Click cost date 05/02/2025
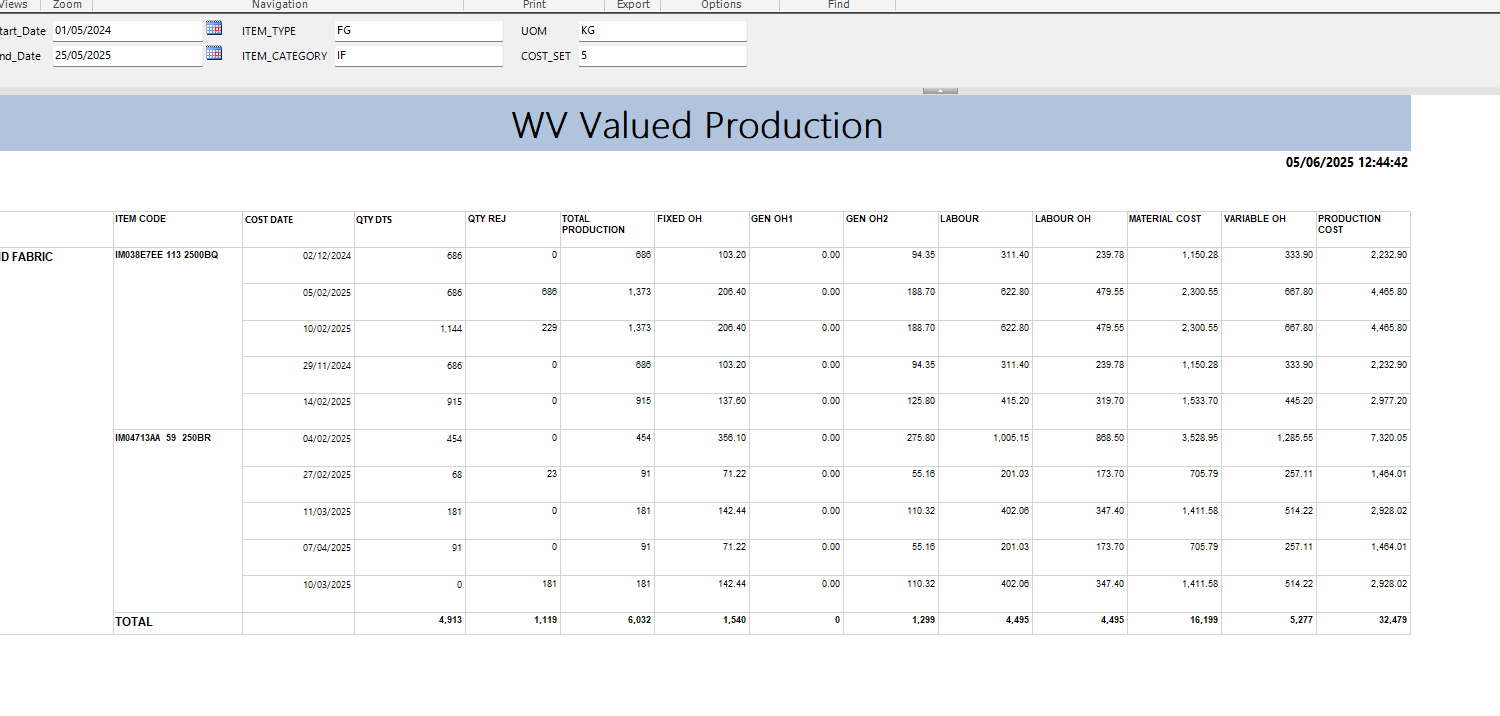The image size is (1500, 716). pyautogui.click(x=327, y=293)
